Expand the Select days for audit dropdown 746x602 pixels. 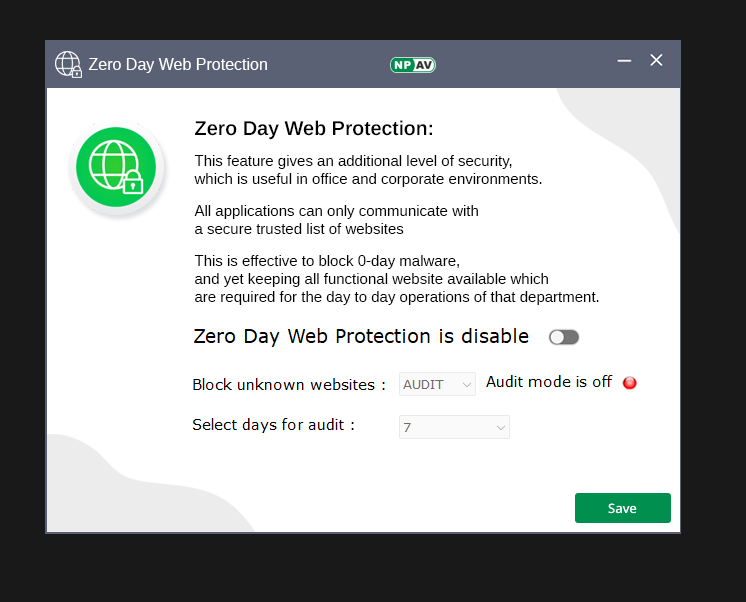coord(454,427)
